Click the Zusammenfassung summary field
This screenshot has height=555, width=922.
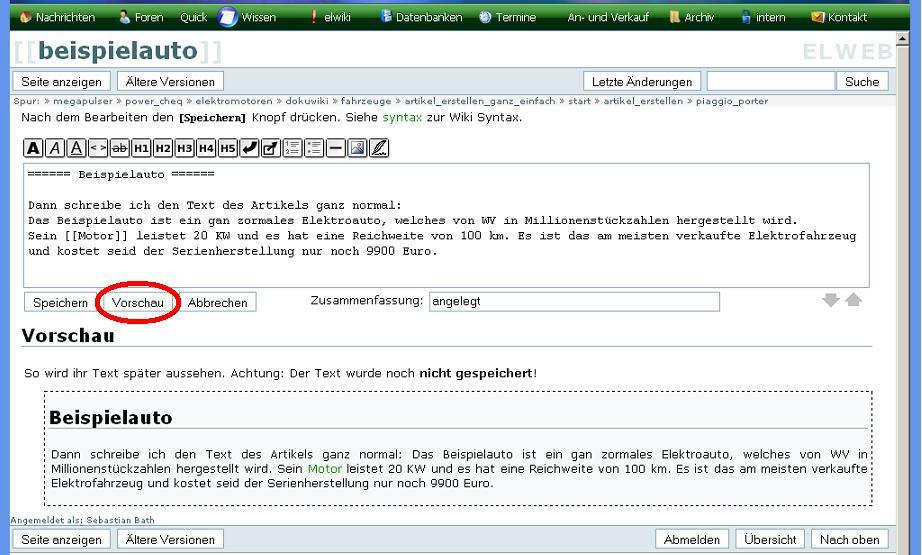click(x=573, y=301)
